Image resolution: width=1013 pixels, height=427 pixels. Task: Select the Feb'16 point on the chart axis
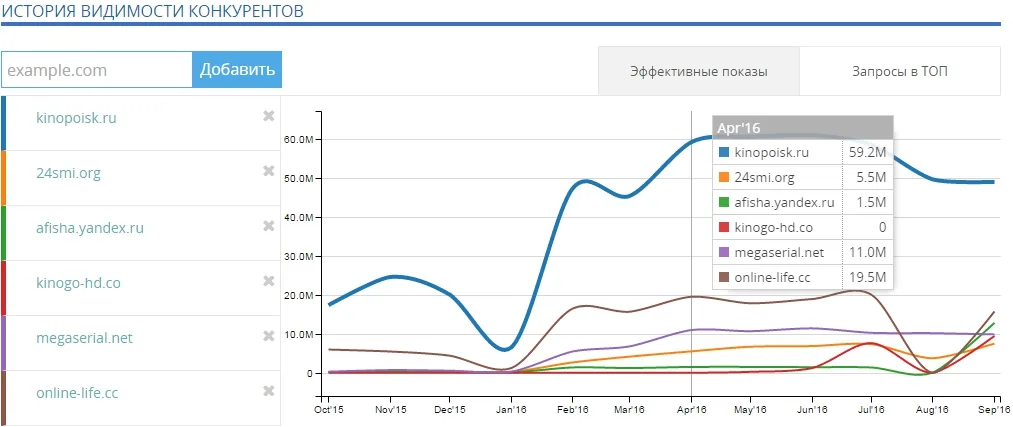(x=569, y=410)
